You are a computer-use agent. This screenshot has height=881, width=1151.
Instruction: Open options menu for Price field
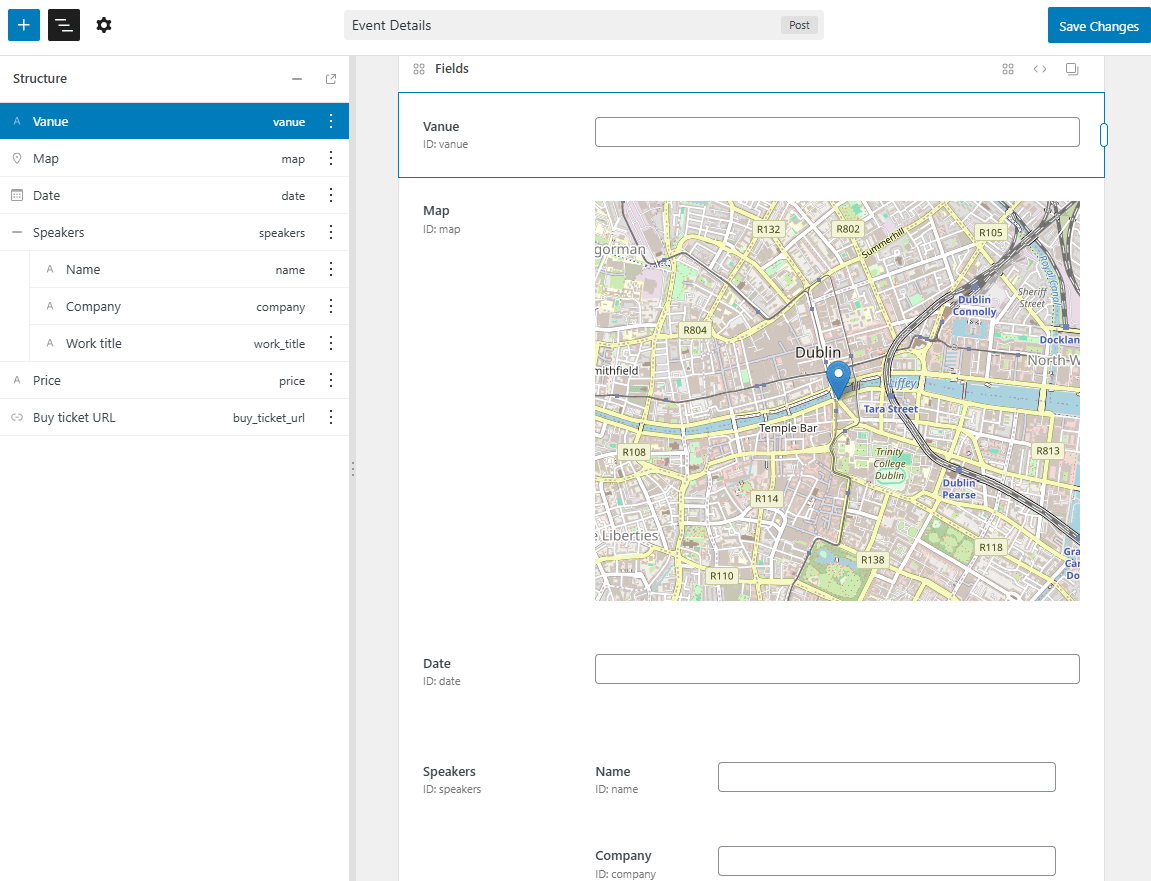tap(331, 380)
